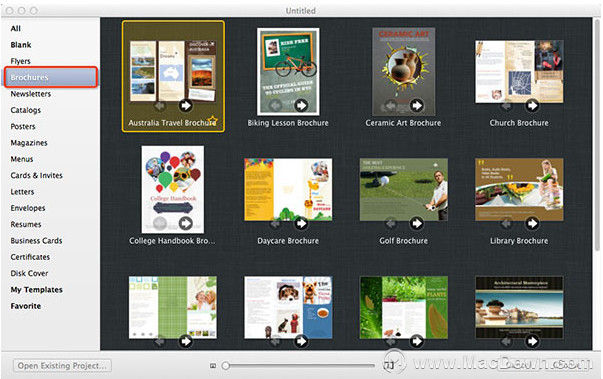The image size is (603, 379).
Task: Toggle favorite star on Australia Travel Brochure
Action: 212,120
